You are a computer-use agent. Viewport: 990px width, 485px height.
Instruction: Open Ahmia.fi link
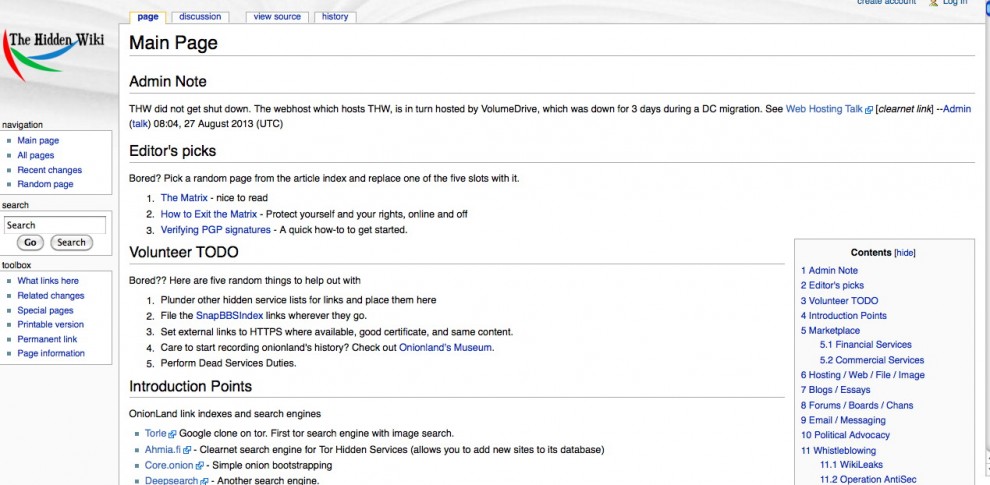click(x=163, y=450)
